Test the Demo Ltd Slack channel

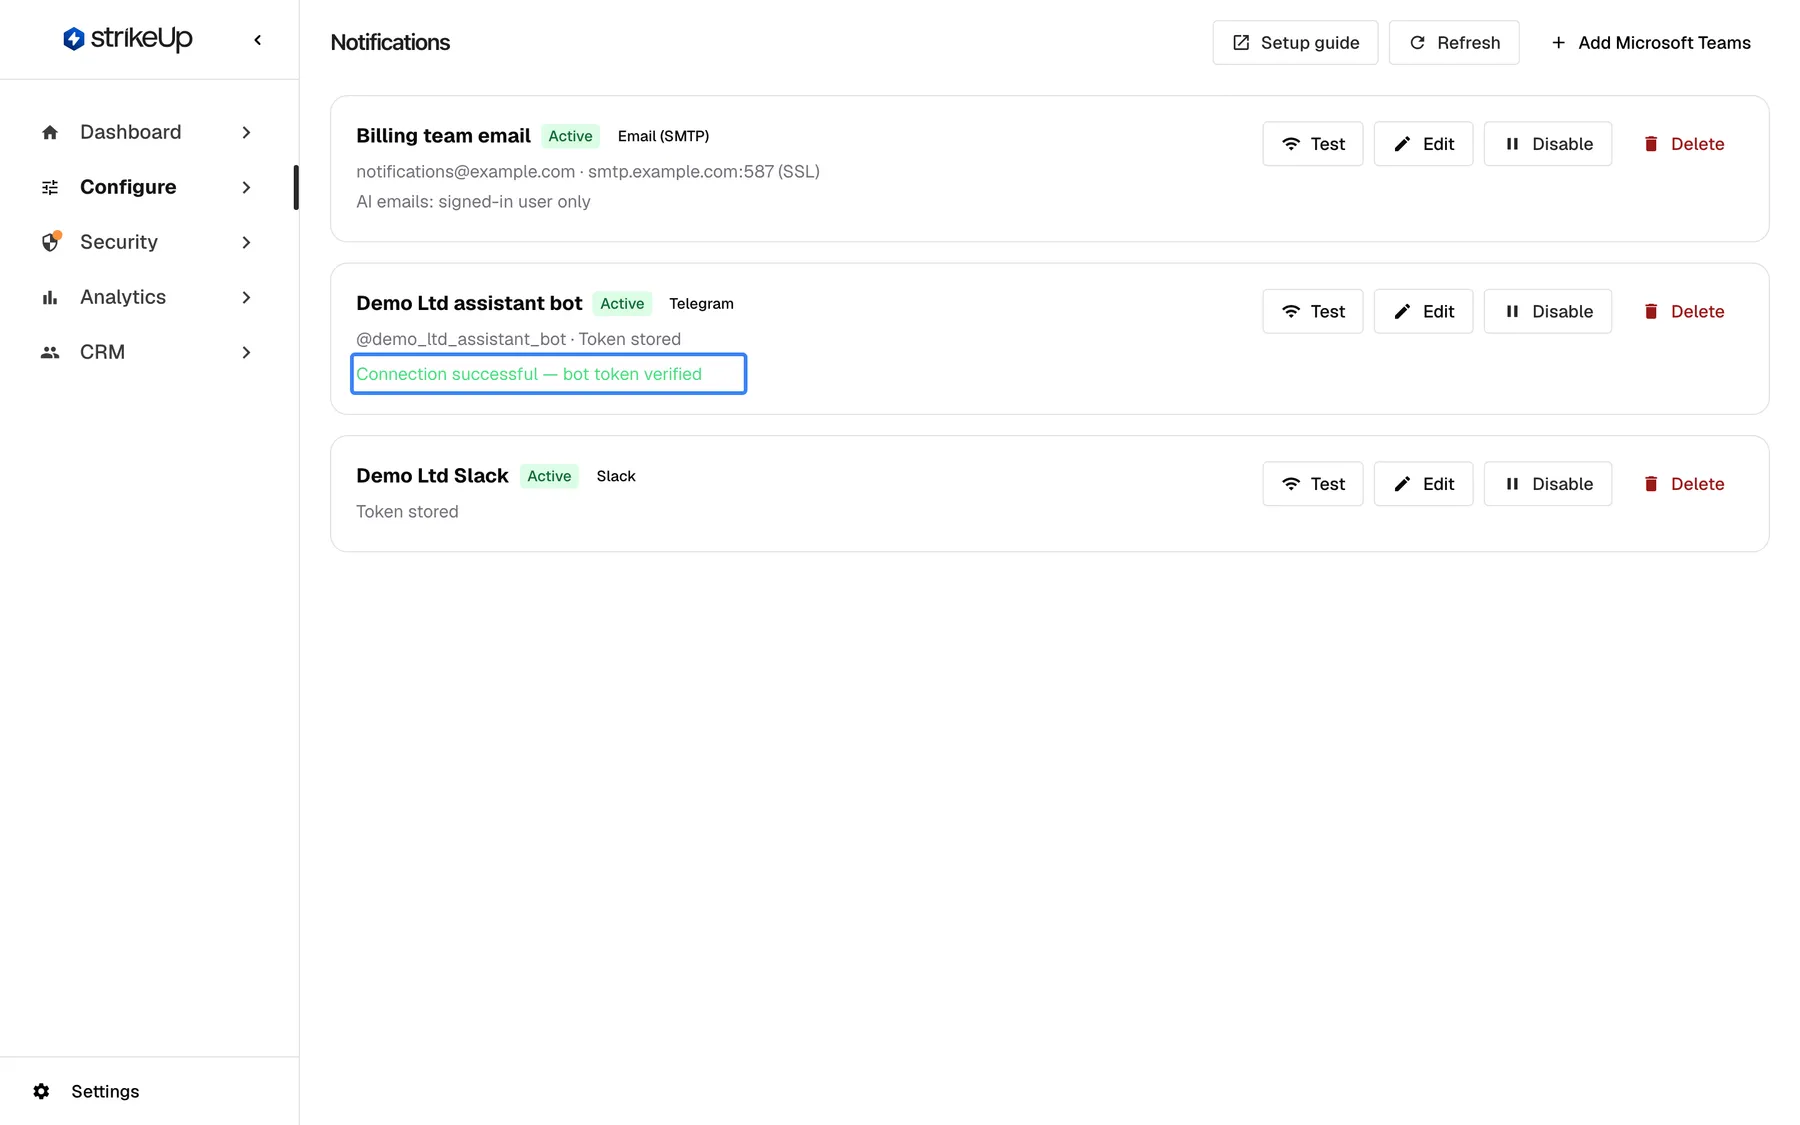tap(1313, 484)
